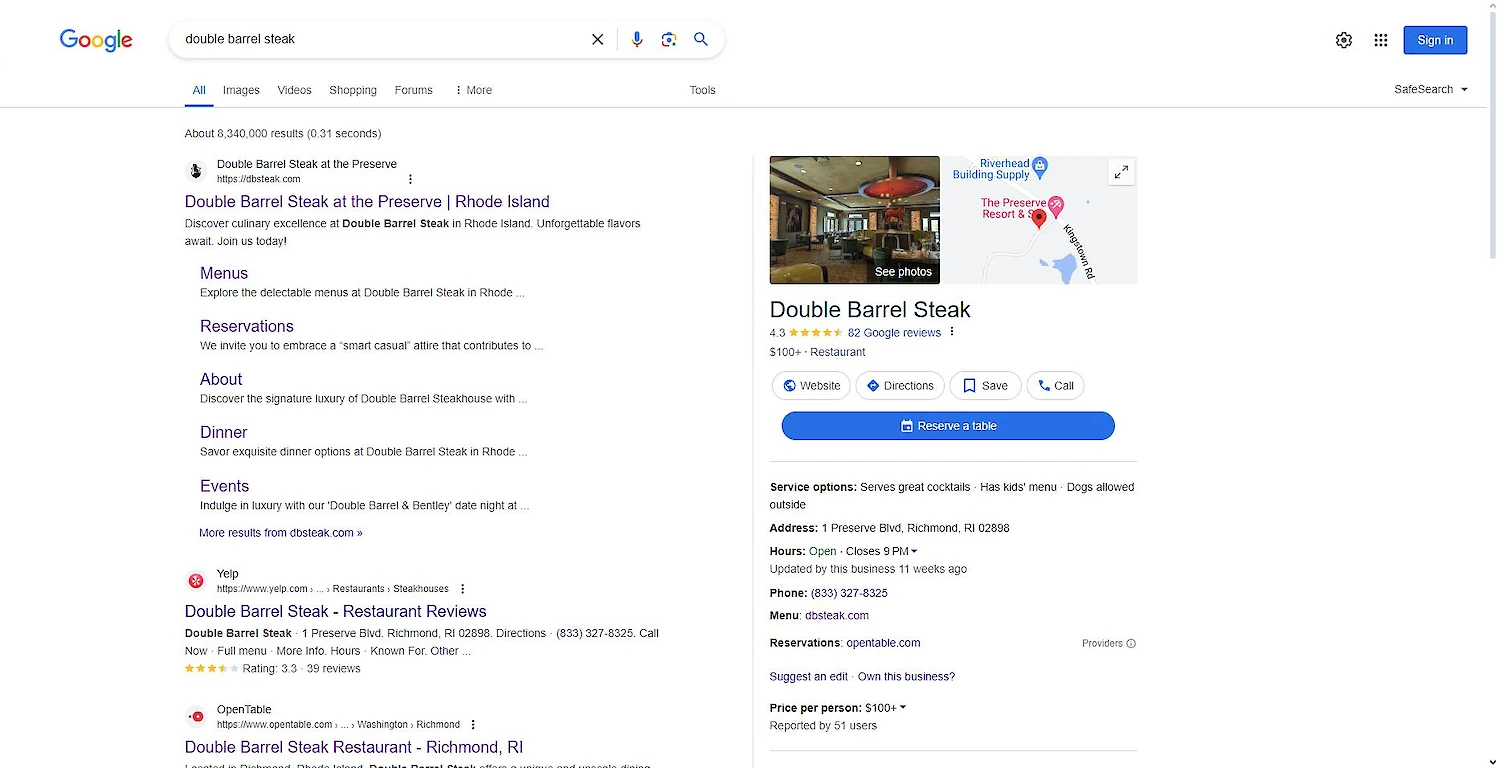
Task: Click the address 1 Preserve Blvd text
Action: [x=915, y=528]
